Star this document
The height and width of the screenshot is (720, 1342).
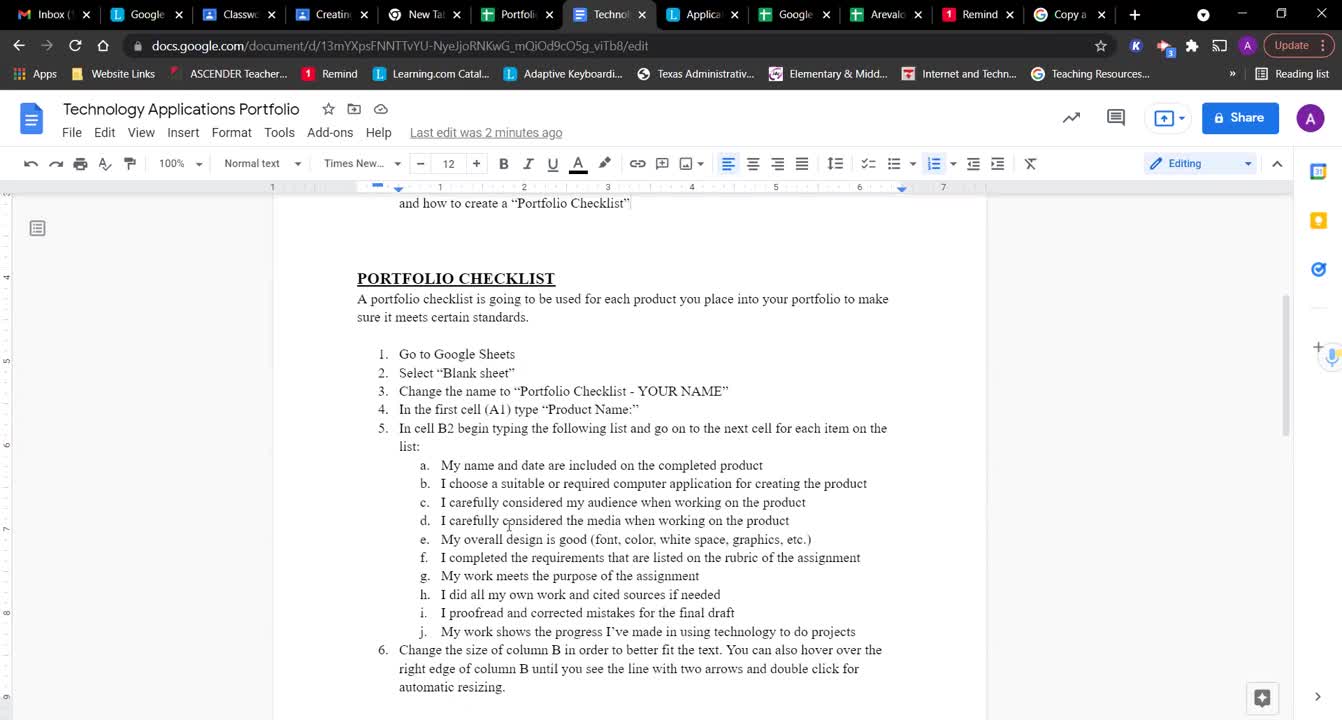pyautogui.click(x=328, y=109)
